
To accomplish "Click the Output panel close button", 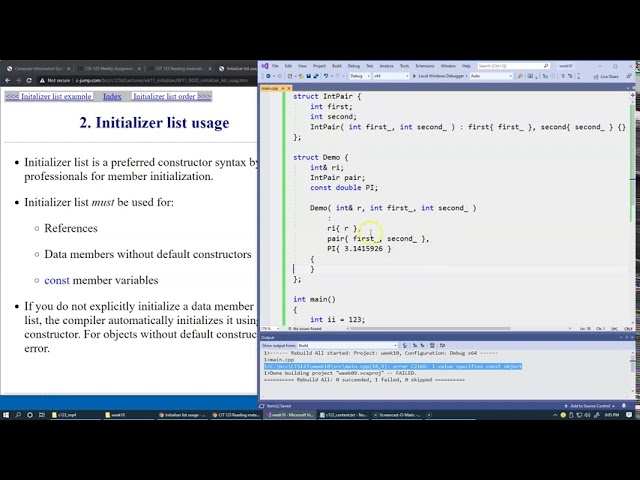I will 632,338.
